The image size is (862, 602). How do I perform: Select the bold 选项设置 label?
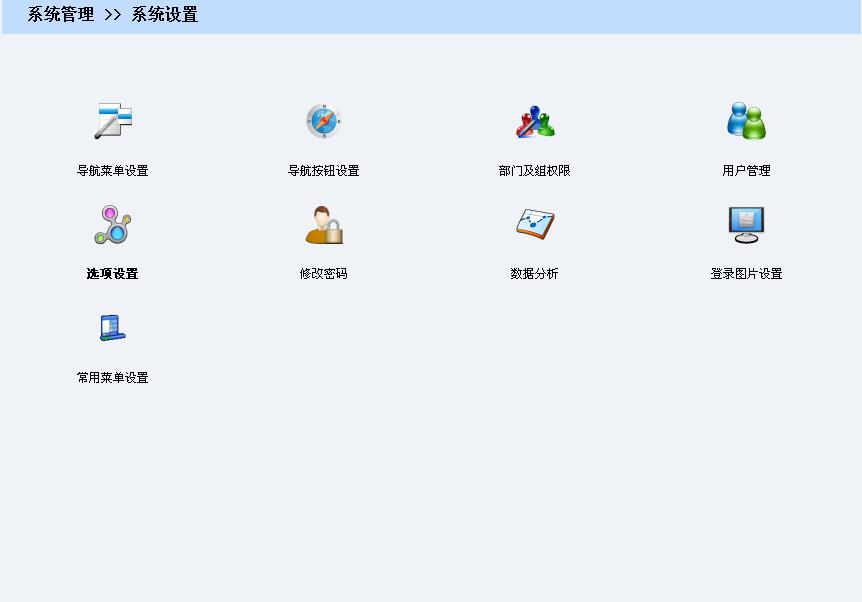pyautogui.click(x=112, y=274)
